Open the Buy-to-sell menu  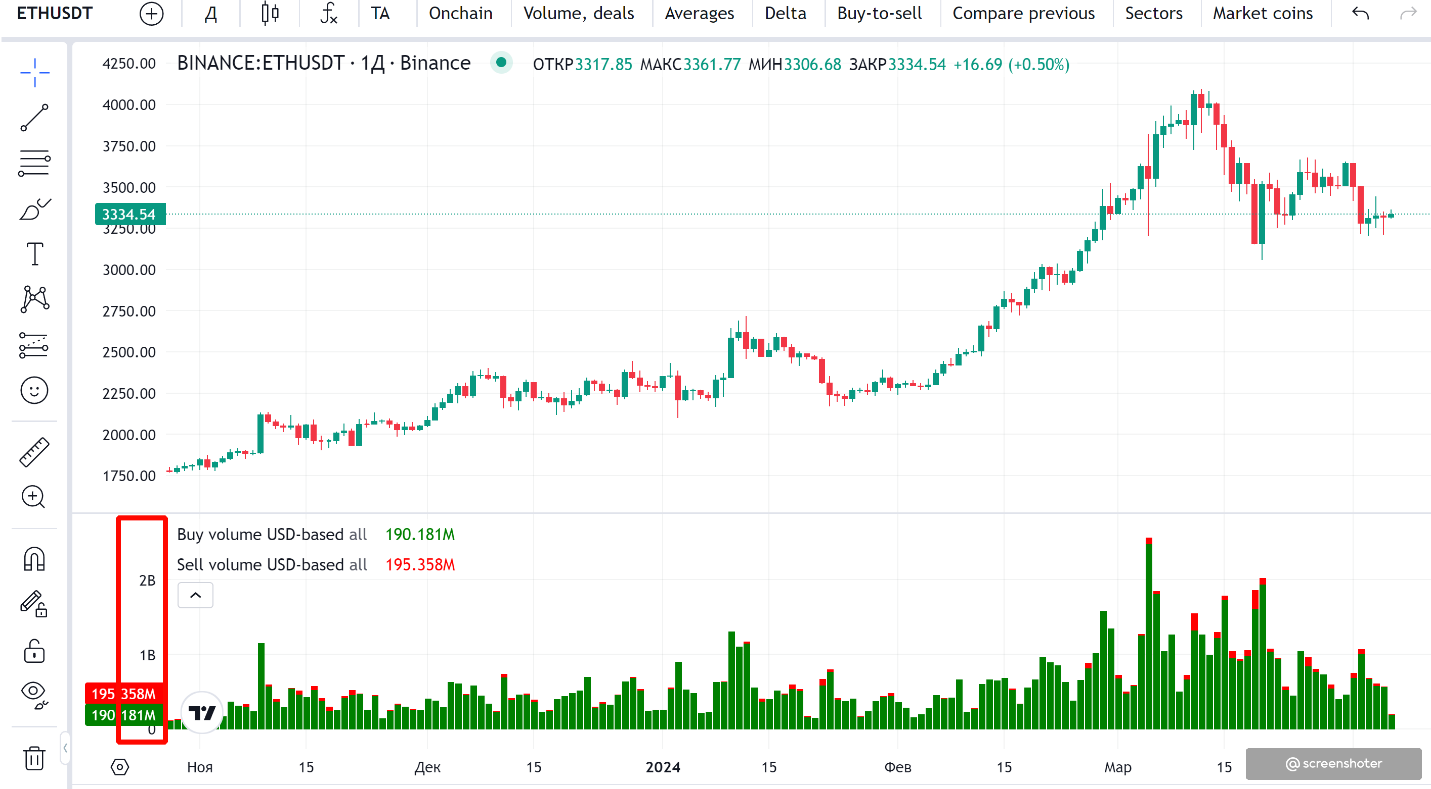coord(879,14)
